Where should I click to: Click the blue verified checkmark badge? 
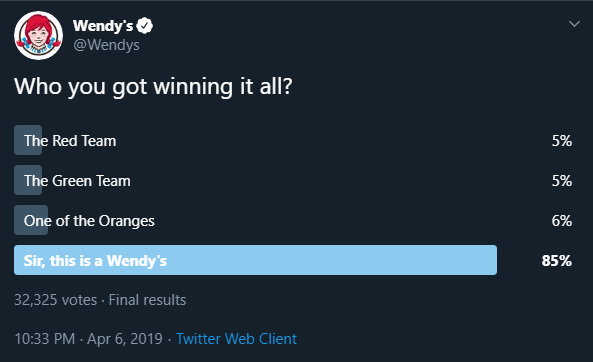coord(145,26)
